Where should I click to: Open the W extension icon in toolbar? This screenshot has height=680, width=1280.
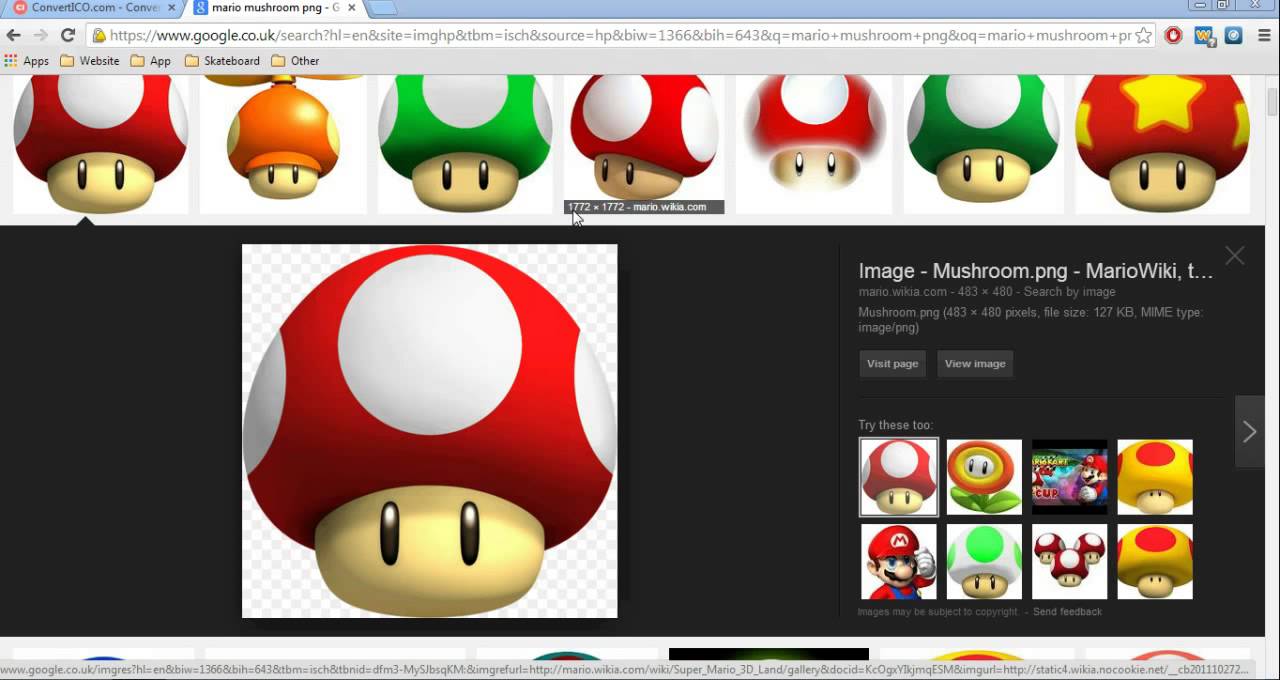click(1203, 35)
